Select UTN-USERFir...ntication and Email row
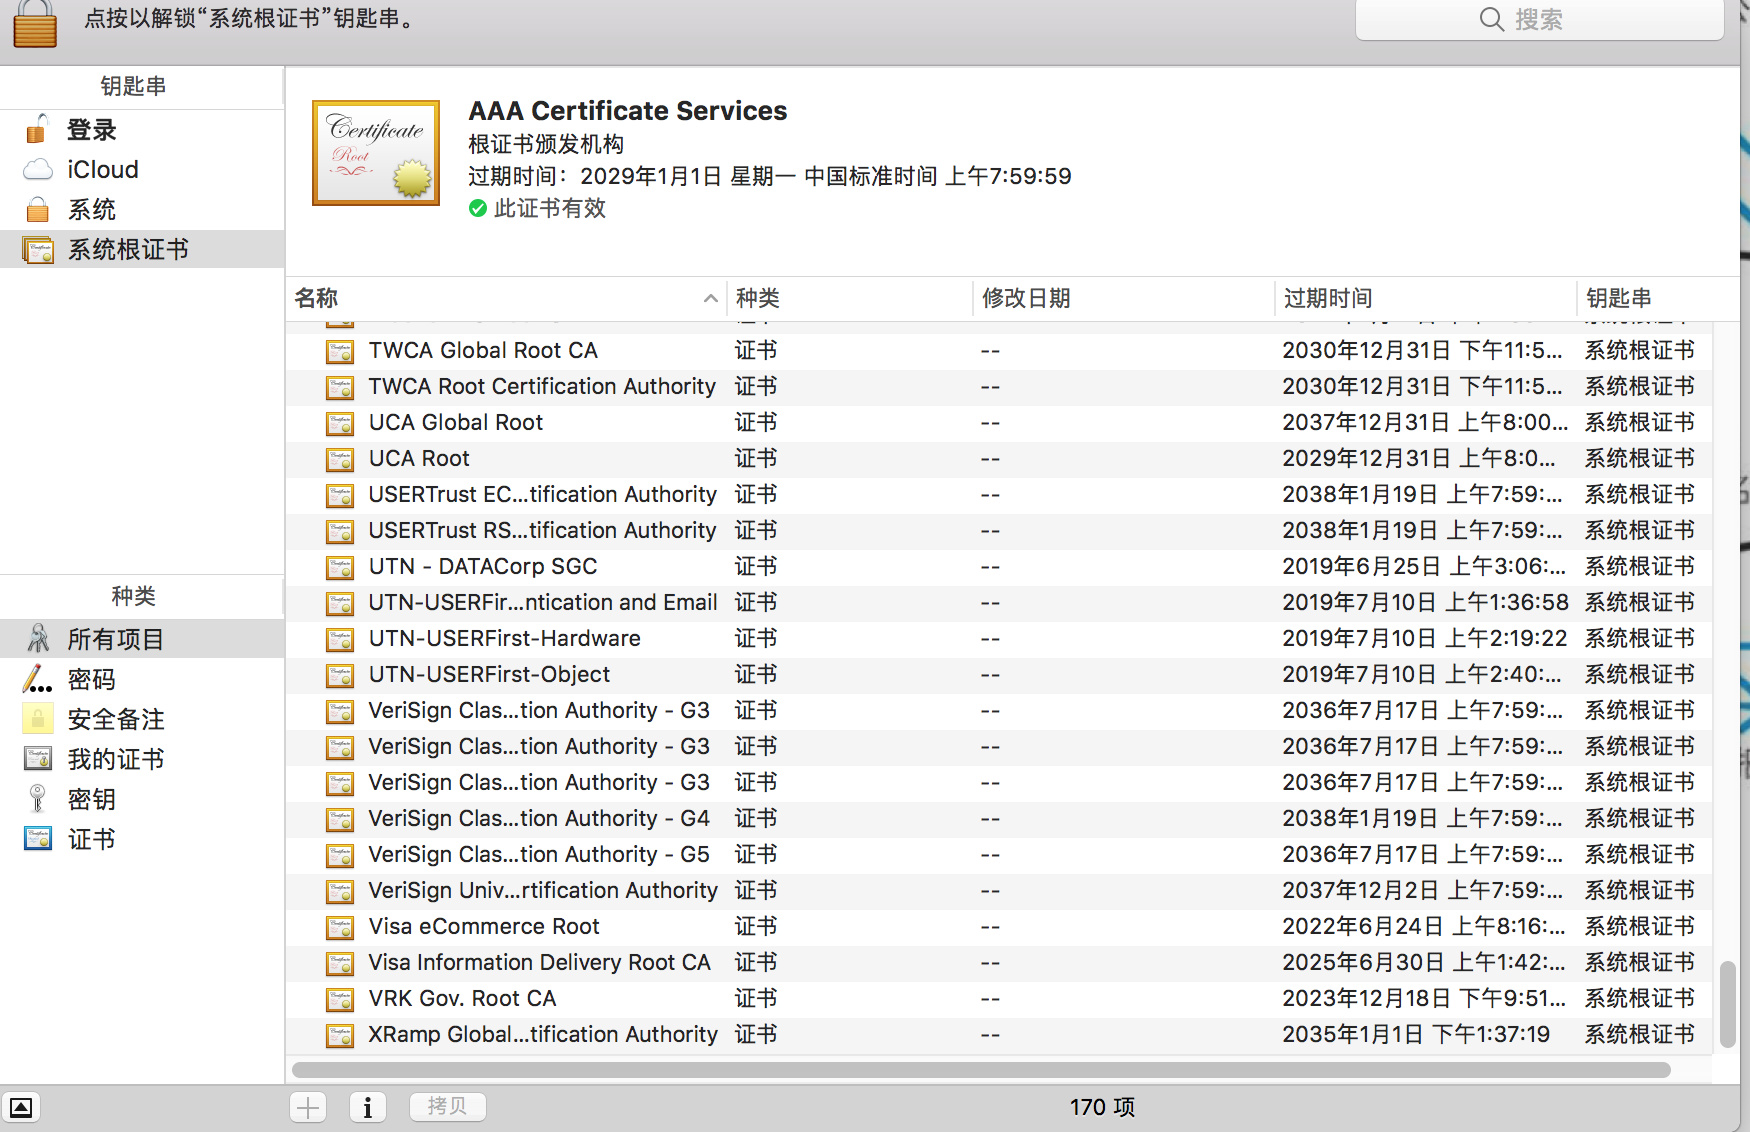Image resolution: width=1750 pixels, height=1132 pixels. (x=998, y=603)
